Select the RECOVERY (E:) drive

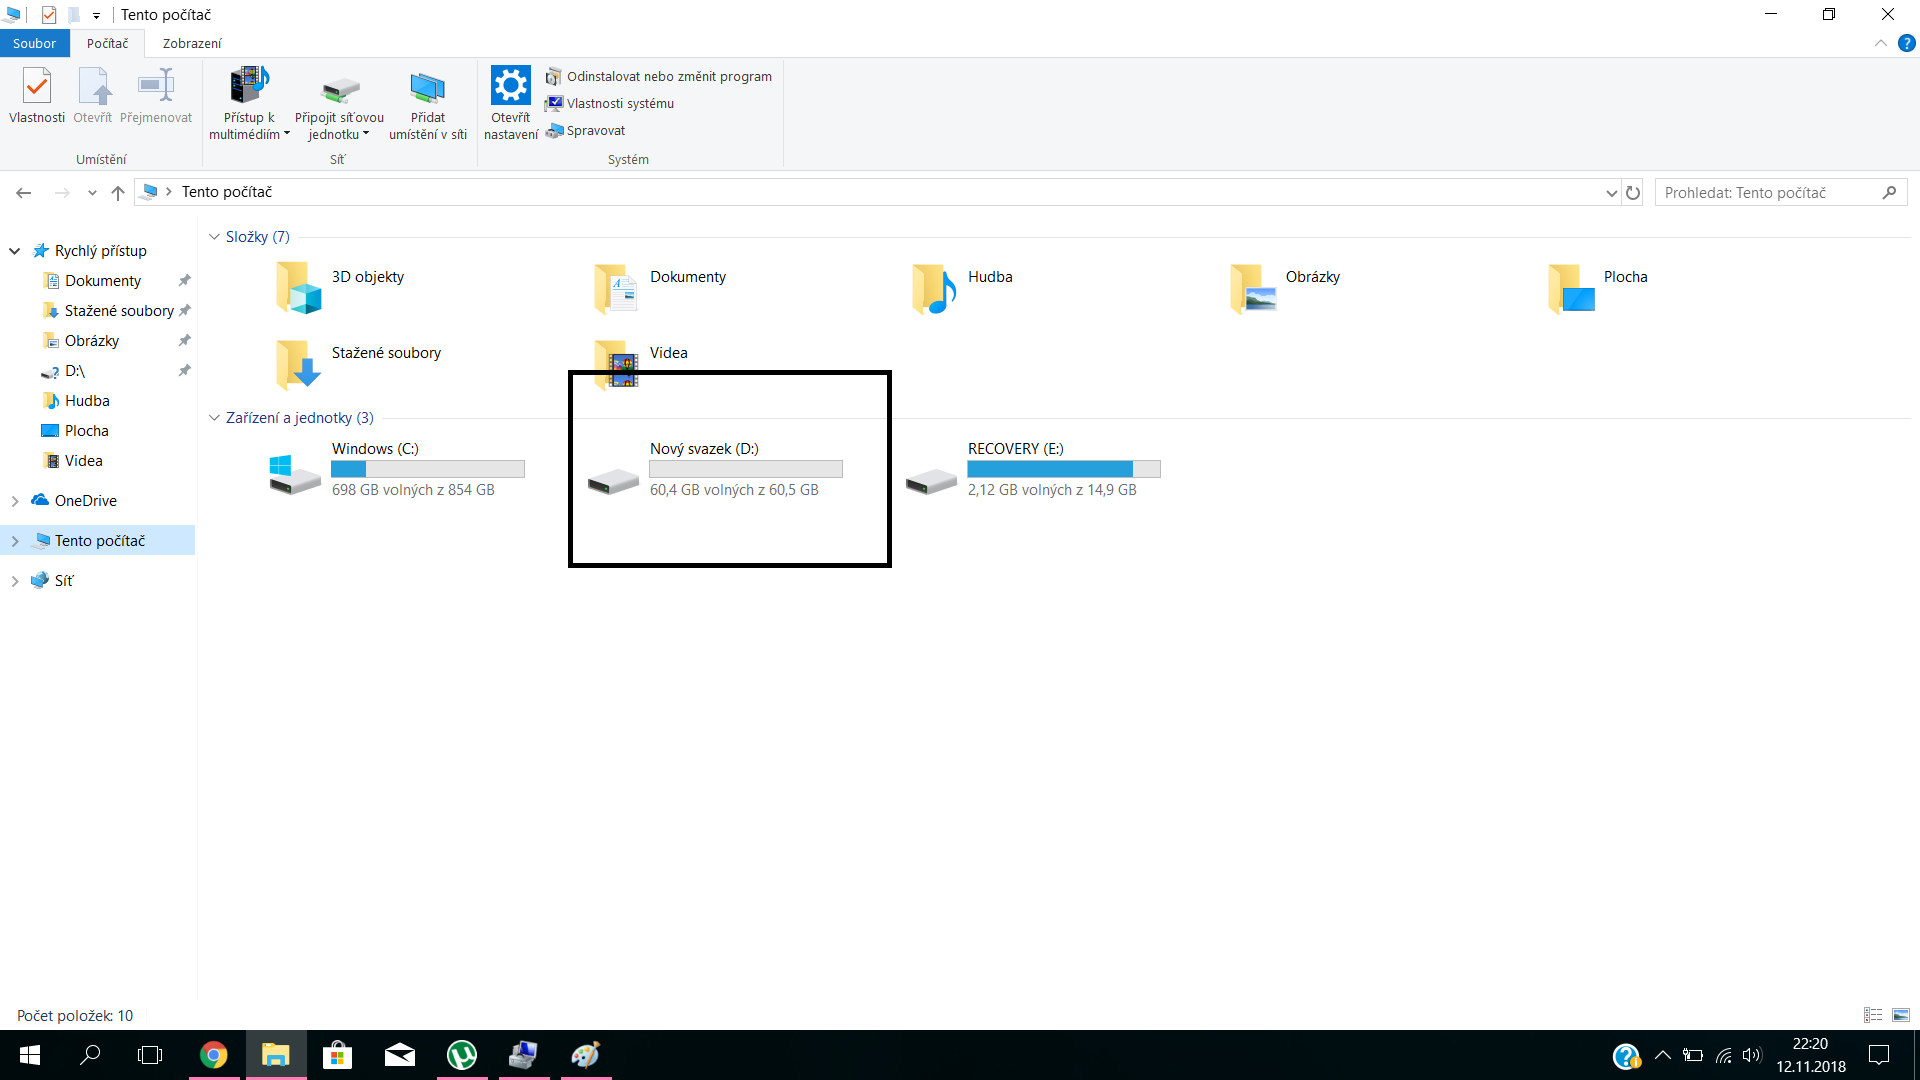[x=931, y=481]
